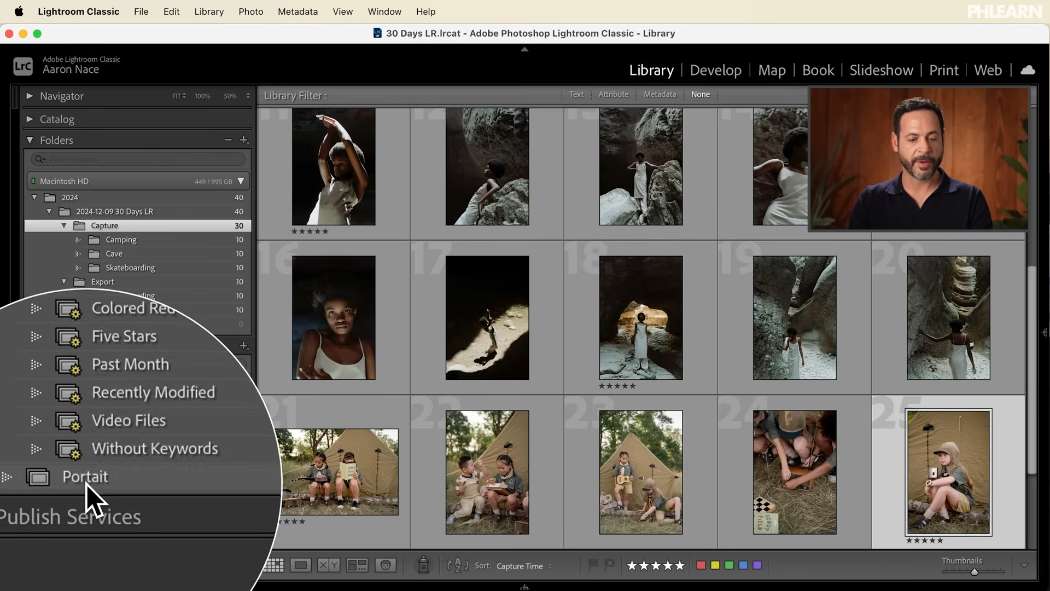1050x591 pixels.
Task: Expand the Catalog panel
Action: (x=29, y=119)
